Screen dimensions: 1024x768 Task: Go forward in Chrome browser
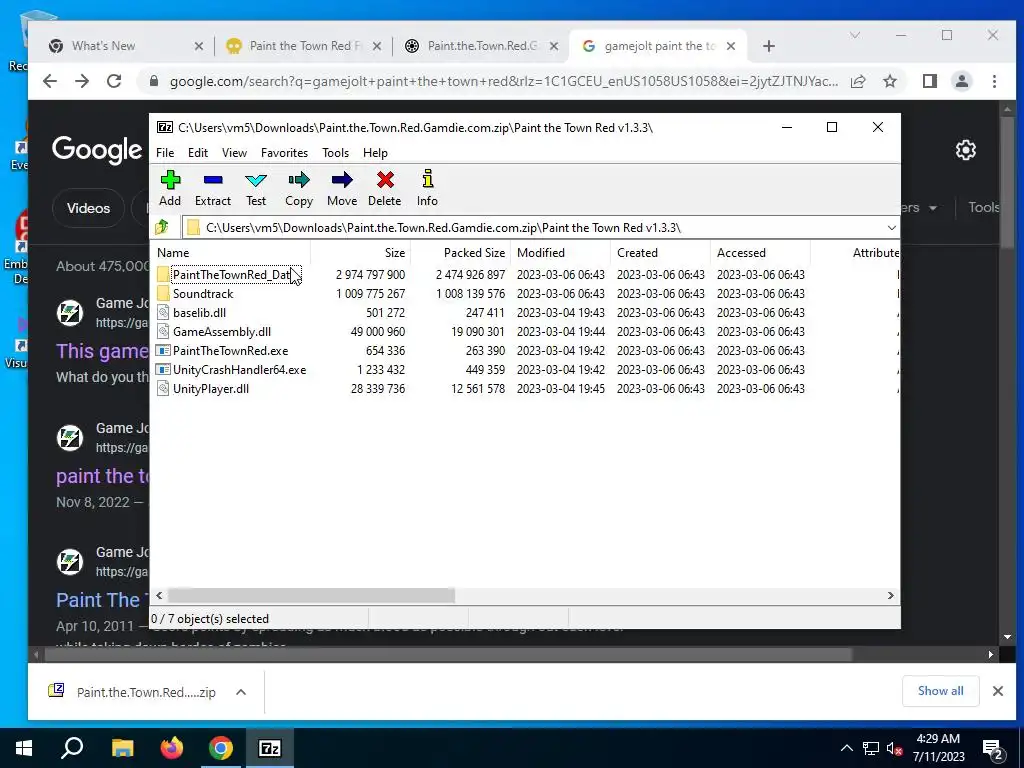point(82,81)
